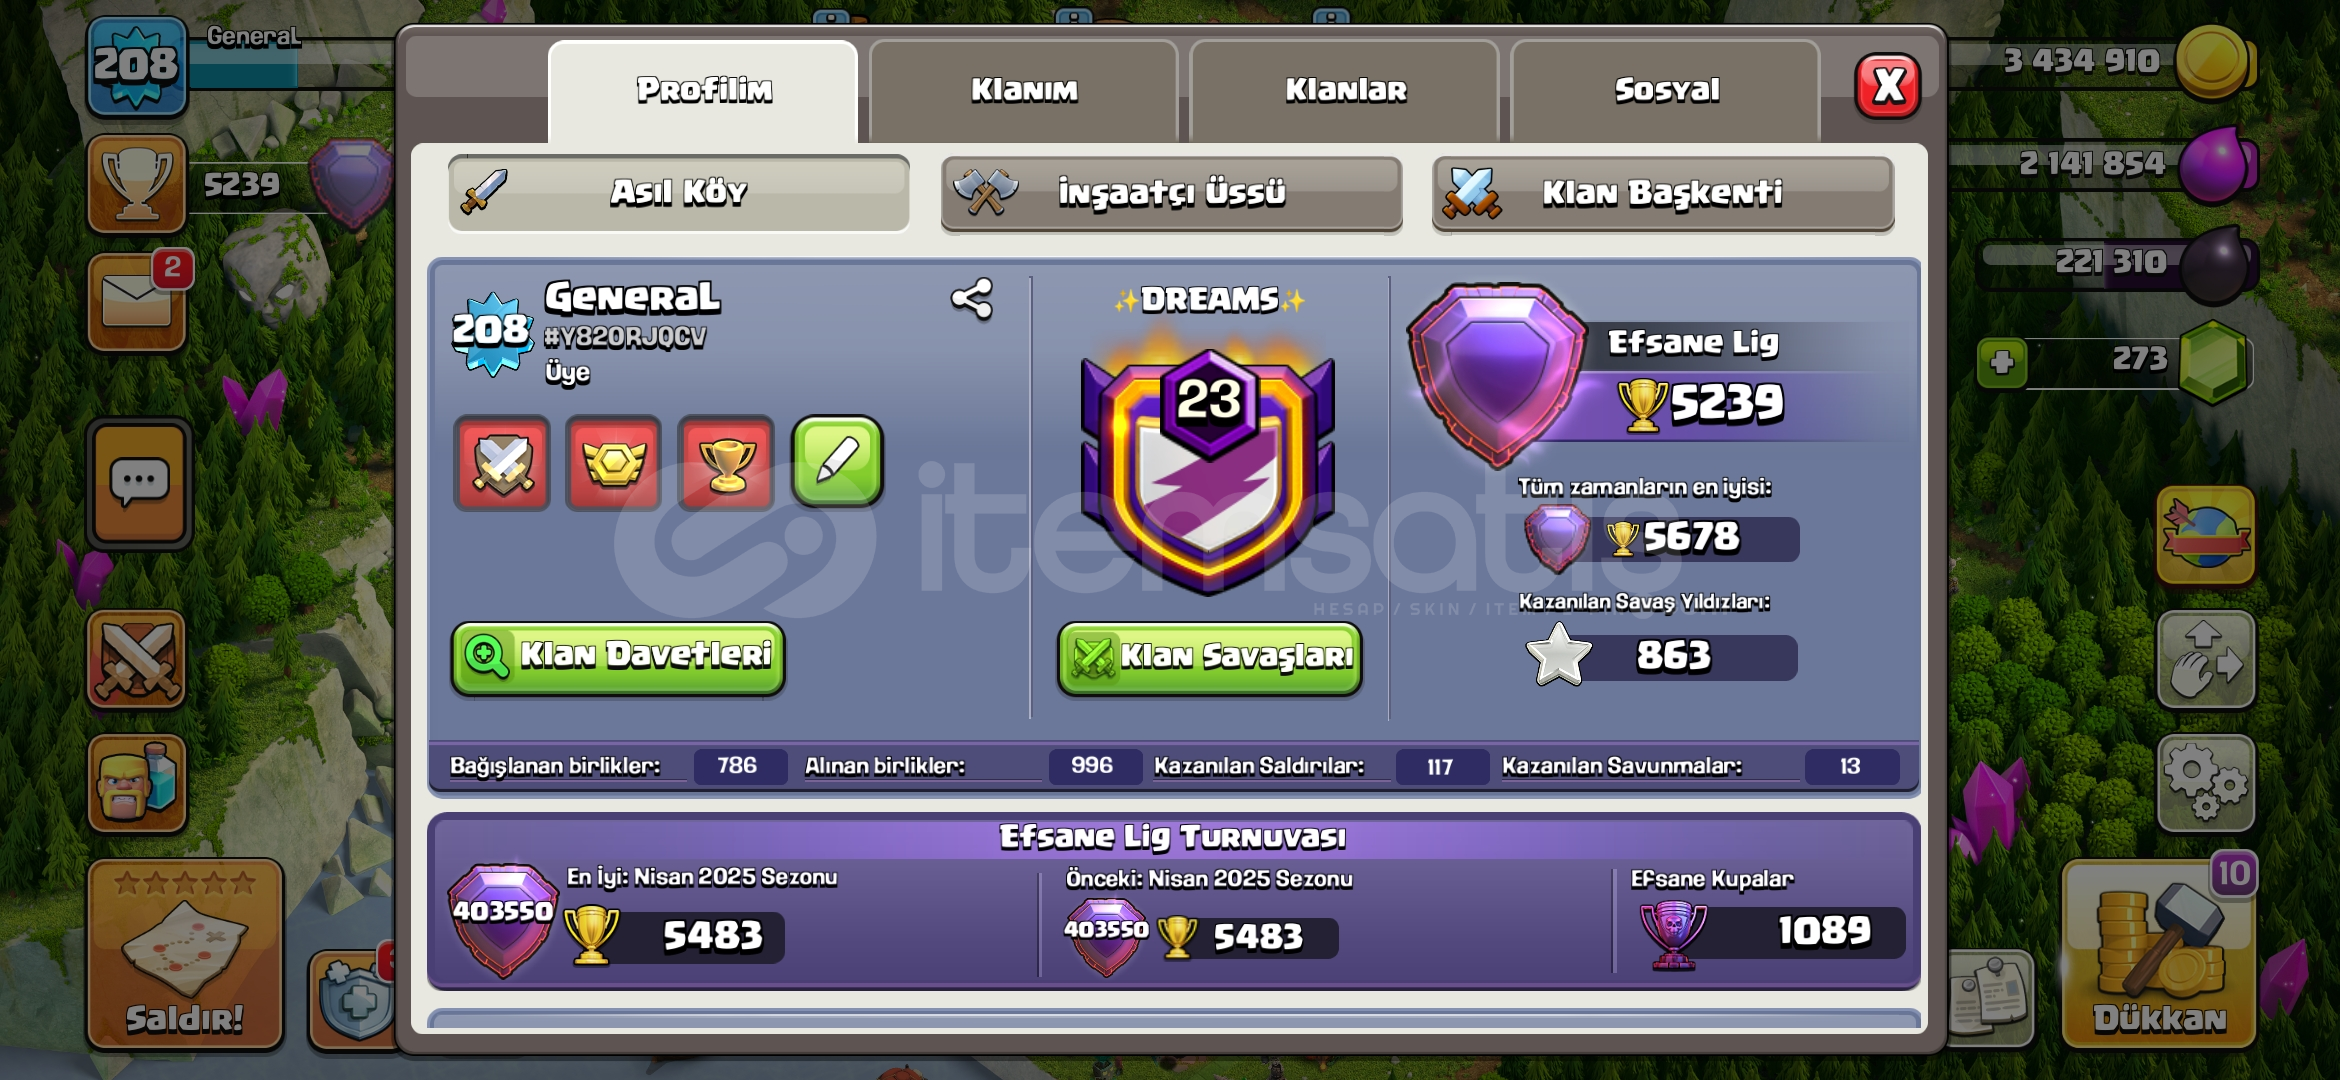Open the mail inbox envelope icon

pos(137,302)
